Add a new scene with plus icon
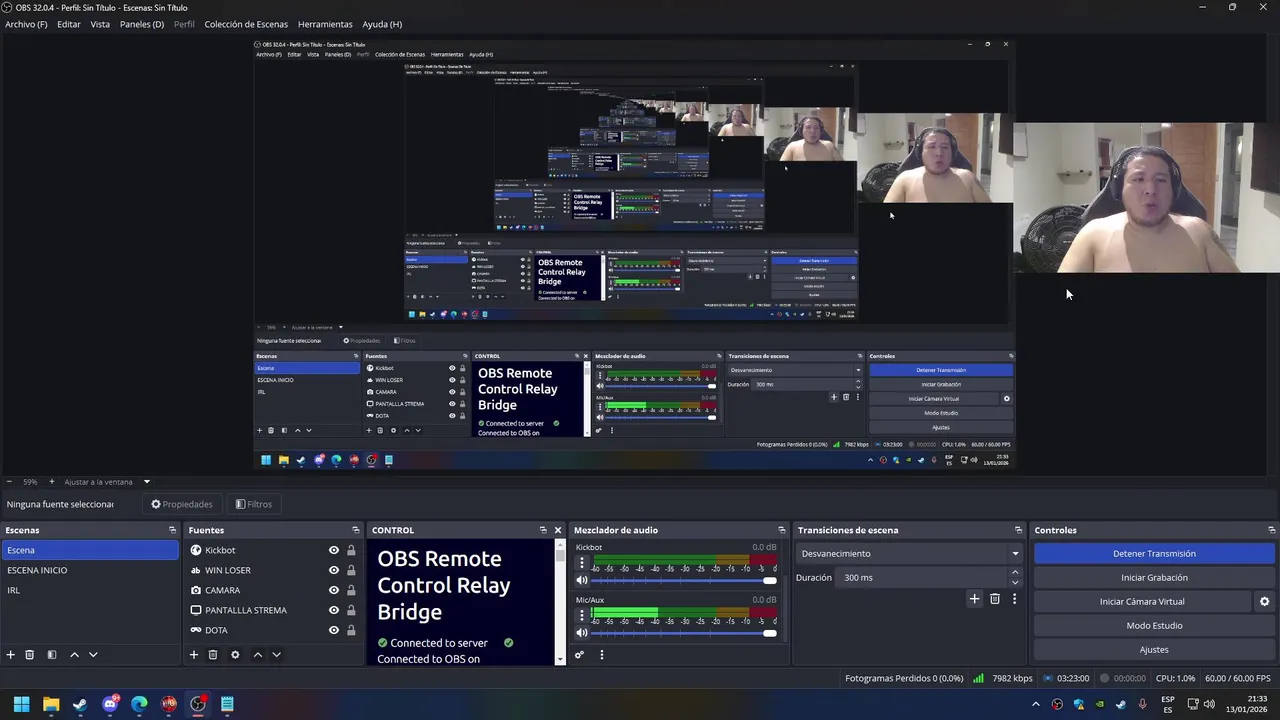Image resolution: width=1280 pixels, height=720 pixels. [11, 655]
